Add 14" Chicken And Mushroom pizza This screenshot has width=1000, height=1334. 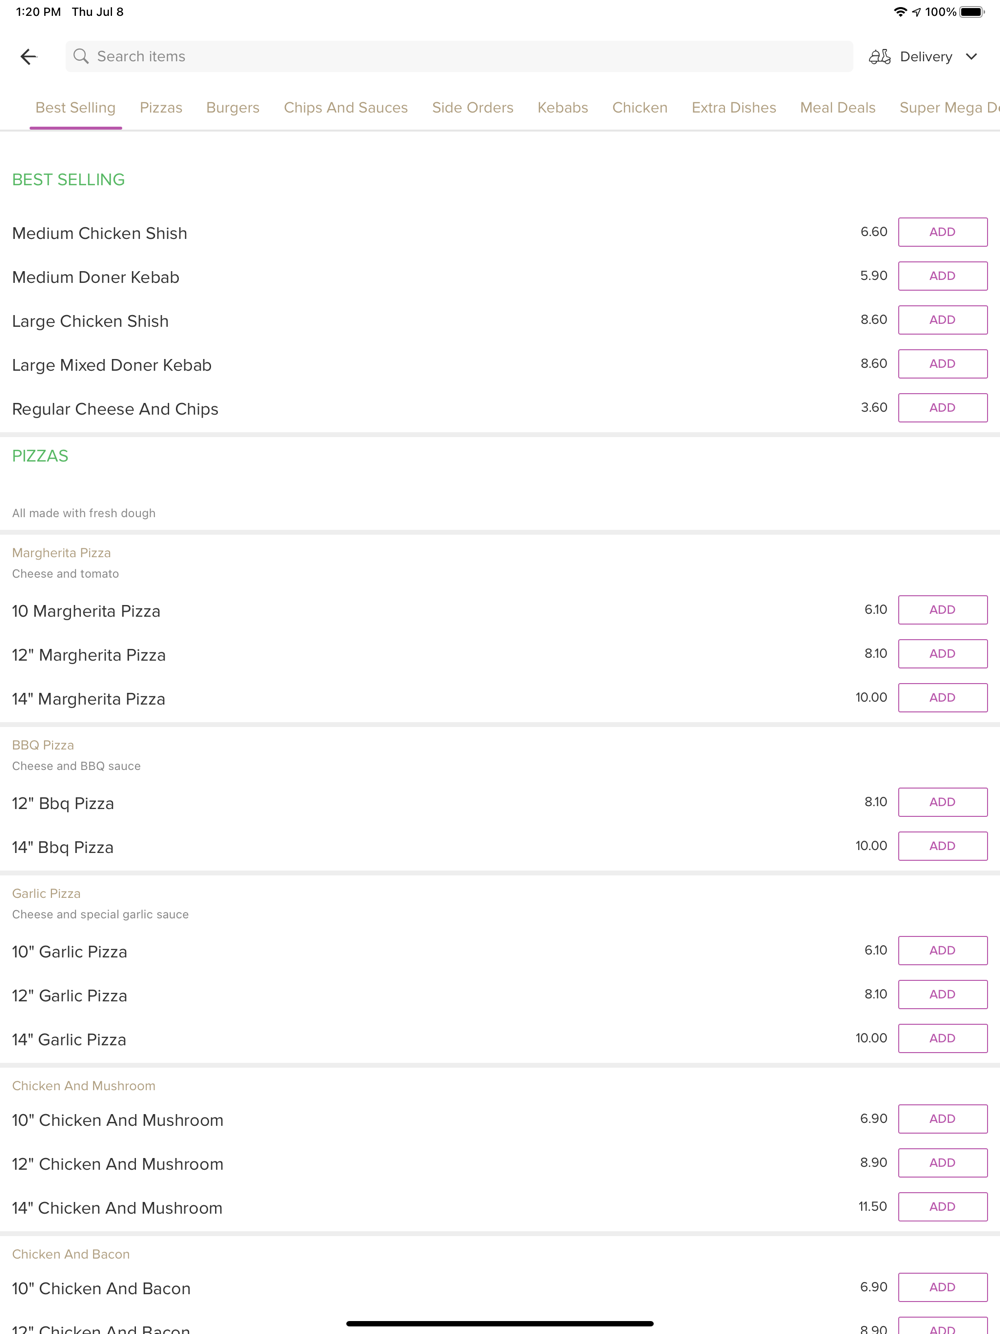click(942, 1207)
